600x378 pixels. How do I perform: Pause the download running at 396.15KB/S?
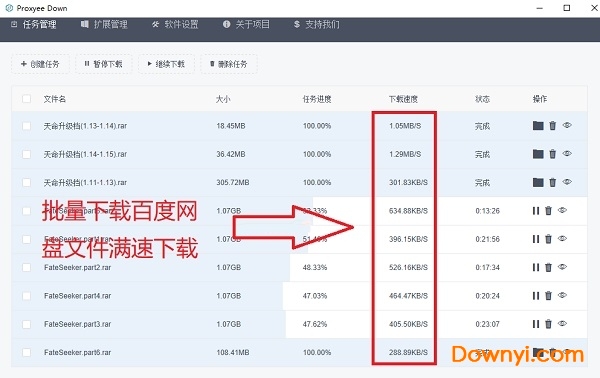point(536,239)
